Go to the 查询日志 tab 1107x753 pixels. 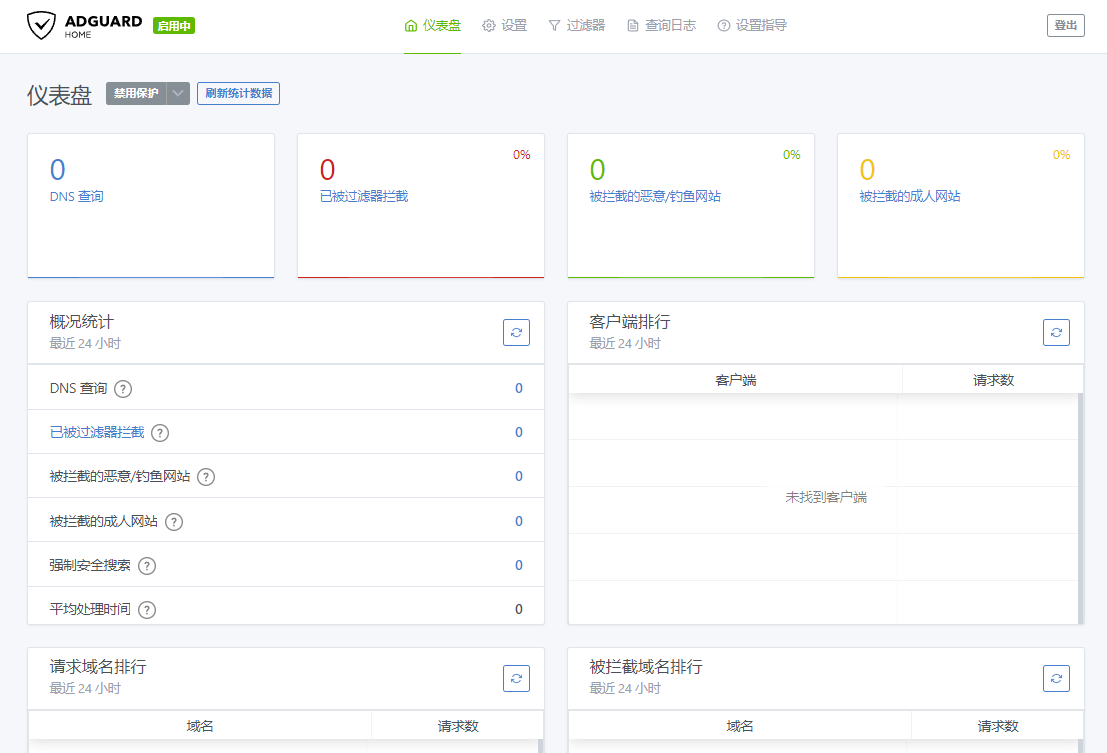661,26
